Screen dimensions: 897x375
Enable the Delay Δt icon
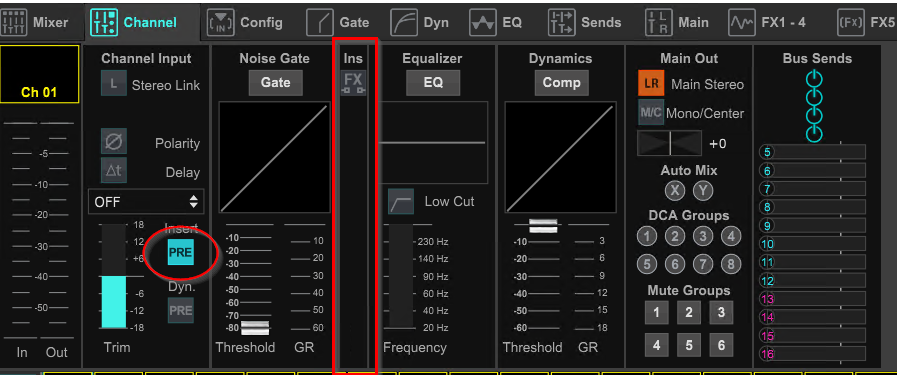(x=114, y=170)
